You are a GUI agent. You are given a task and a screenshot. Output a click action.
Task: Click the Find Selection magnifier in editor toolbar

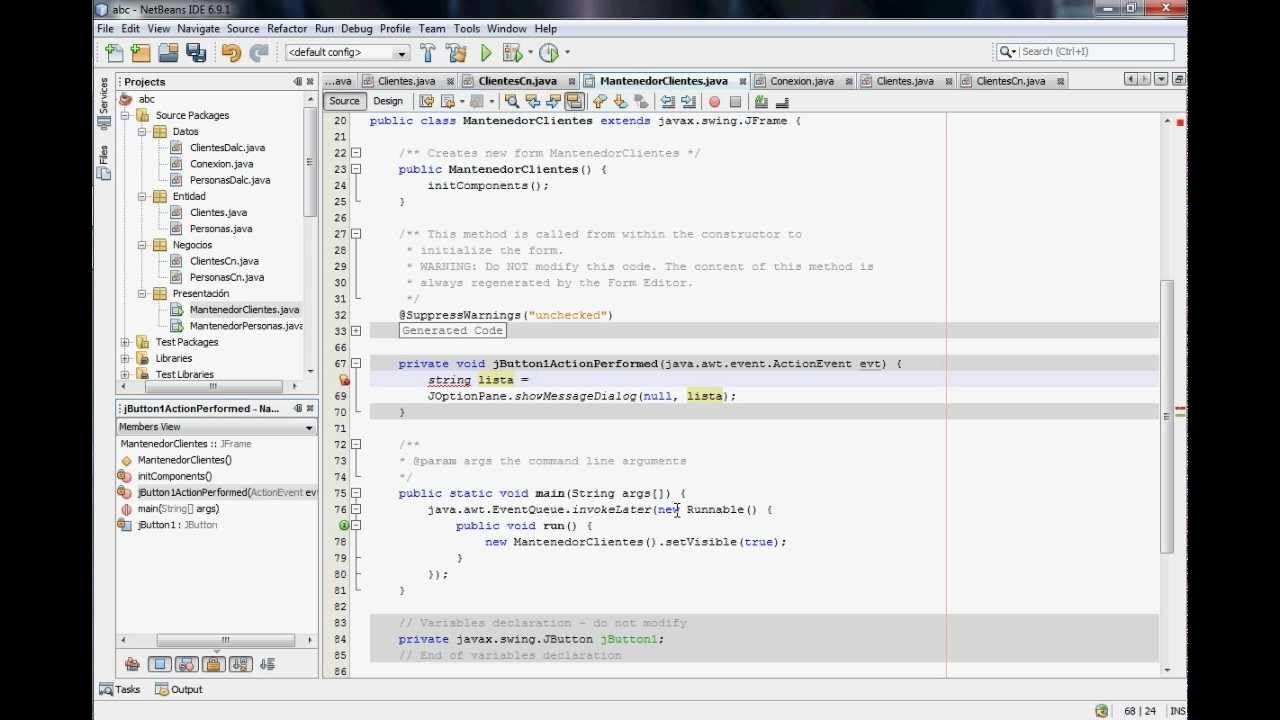coord(511,101)
